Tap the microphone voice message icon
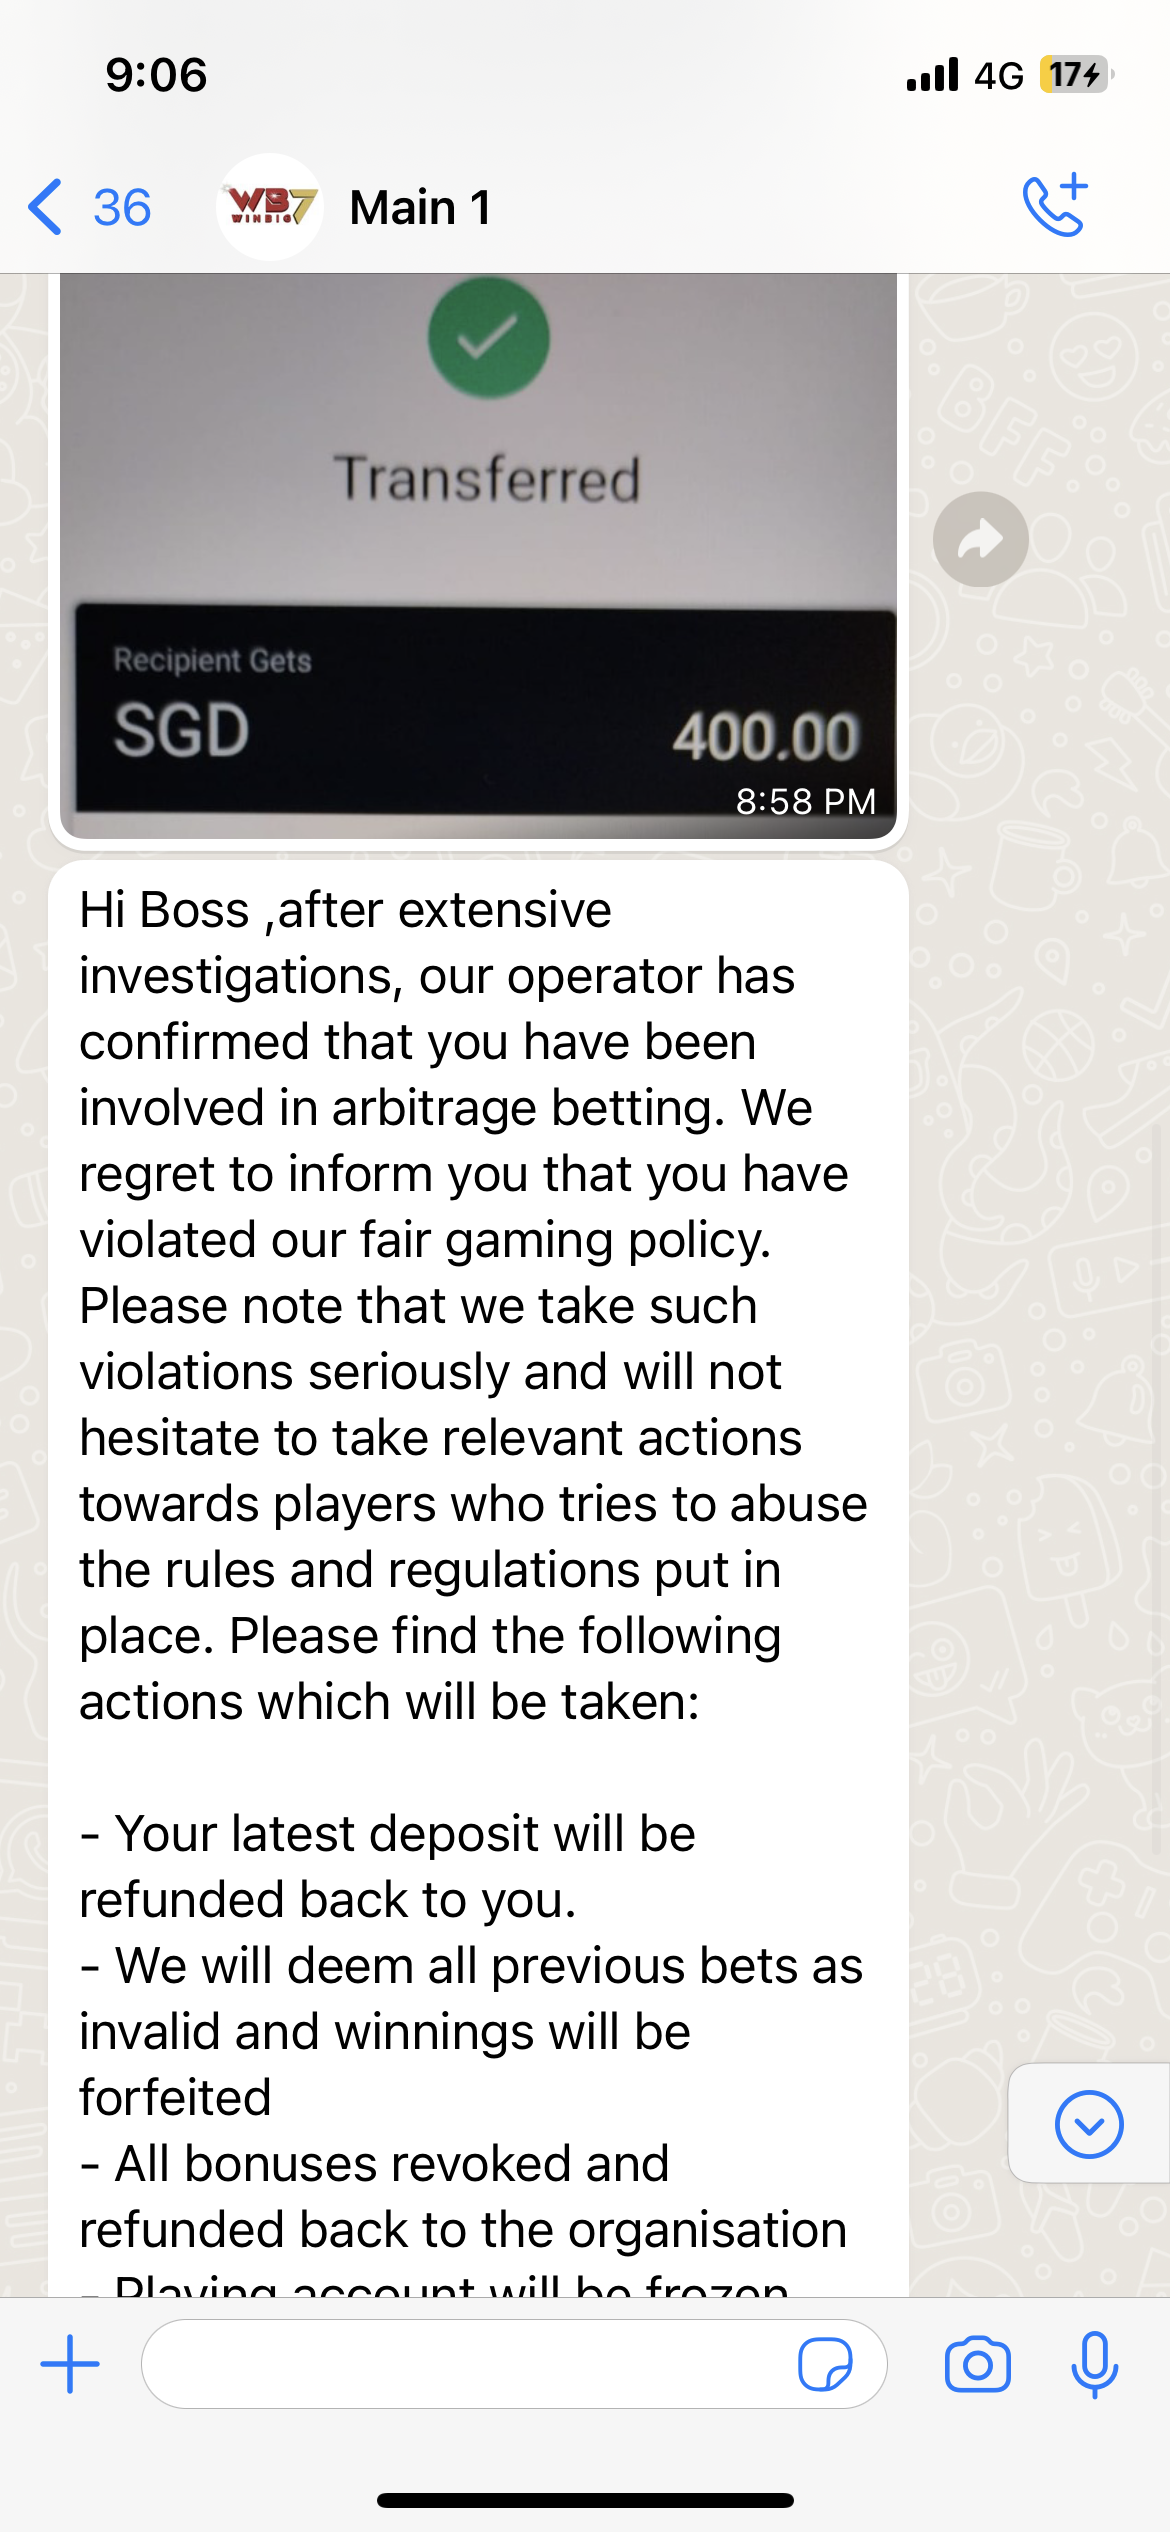Image resolution: width=1170 pixels, height=2532 pixels. tap(1094, 2364)
